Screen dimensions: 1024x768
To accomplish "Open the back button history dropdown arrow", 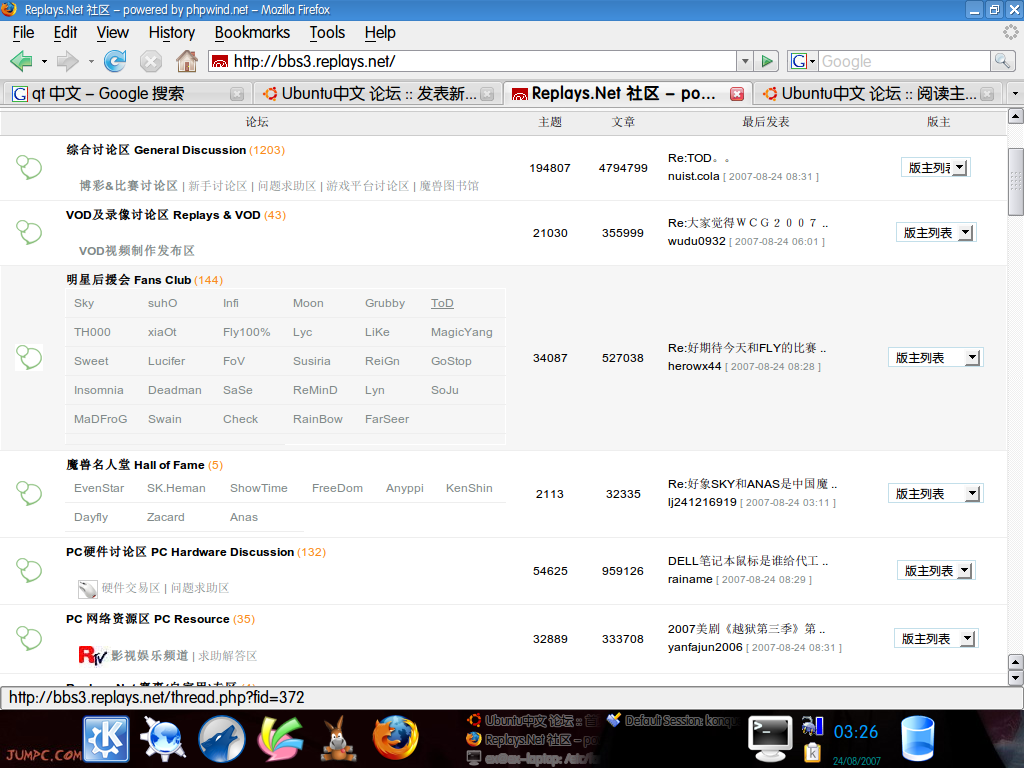I will coord(44,61).
